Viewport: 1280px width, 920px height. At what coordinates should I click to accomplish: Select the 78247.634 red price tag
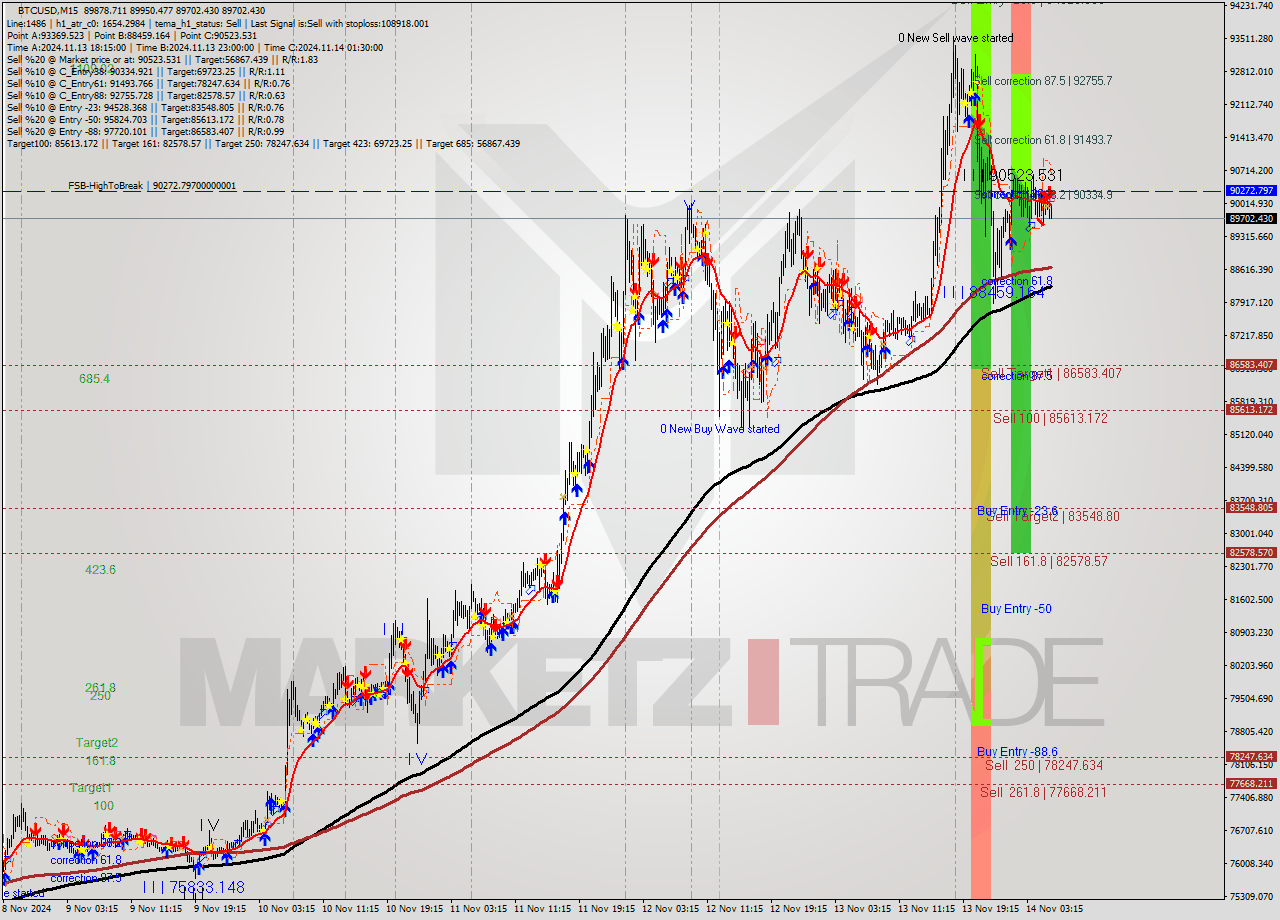(1251, 757)
